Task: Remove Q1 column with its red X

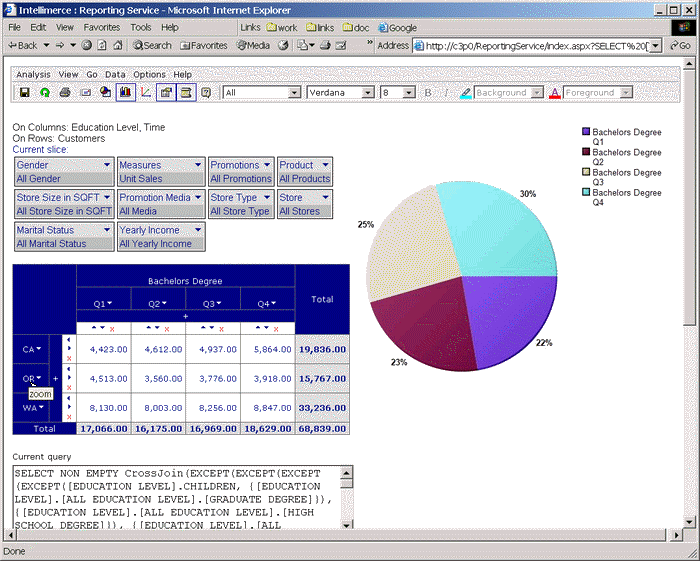Action: [x=112, y=329]
